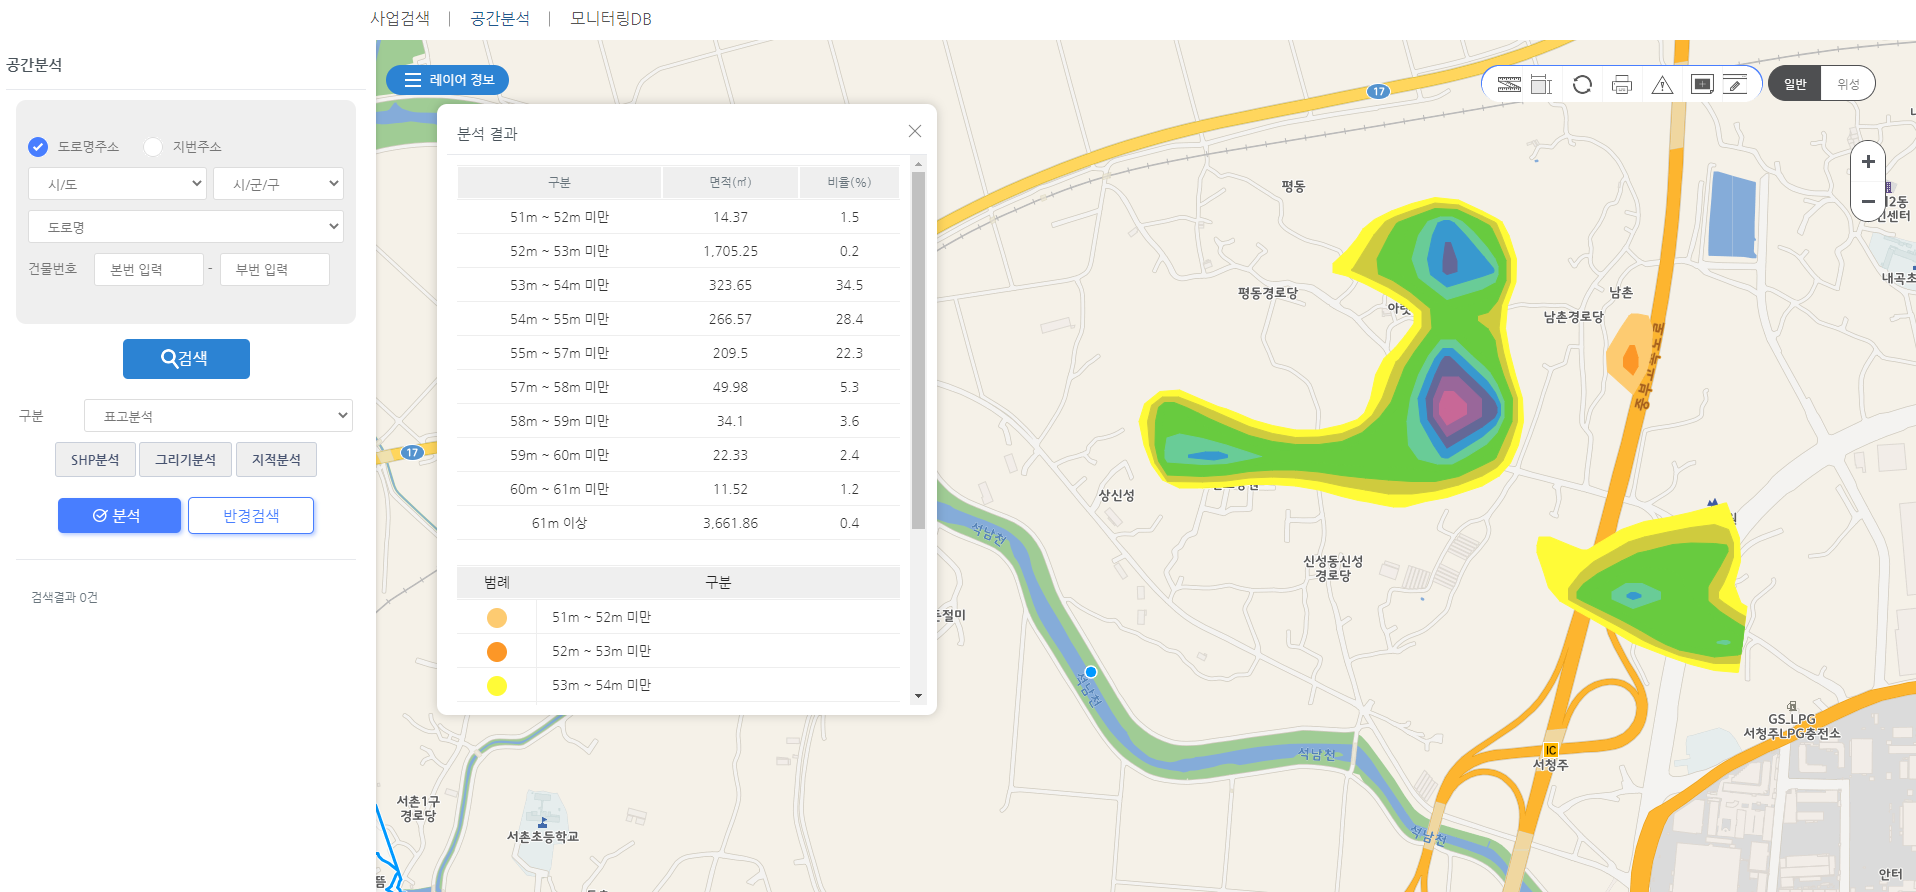Click the warning triangle icon
This screenshot has height=892, width=1916.
[x=1662, y=85]
